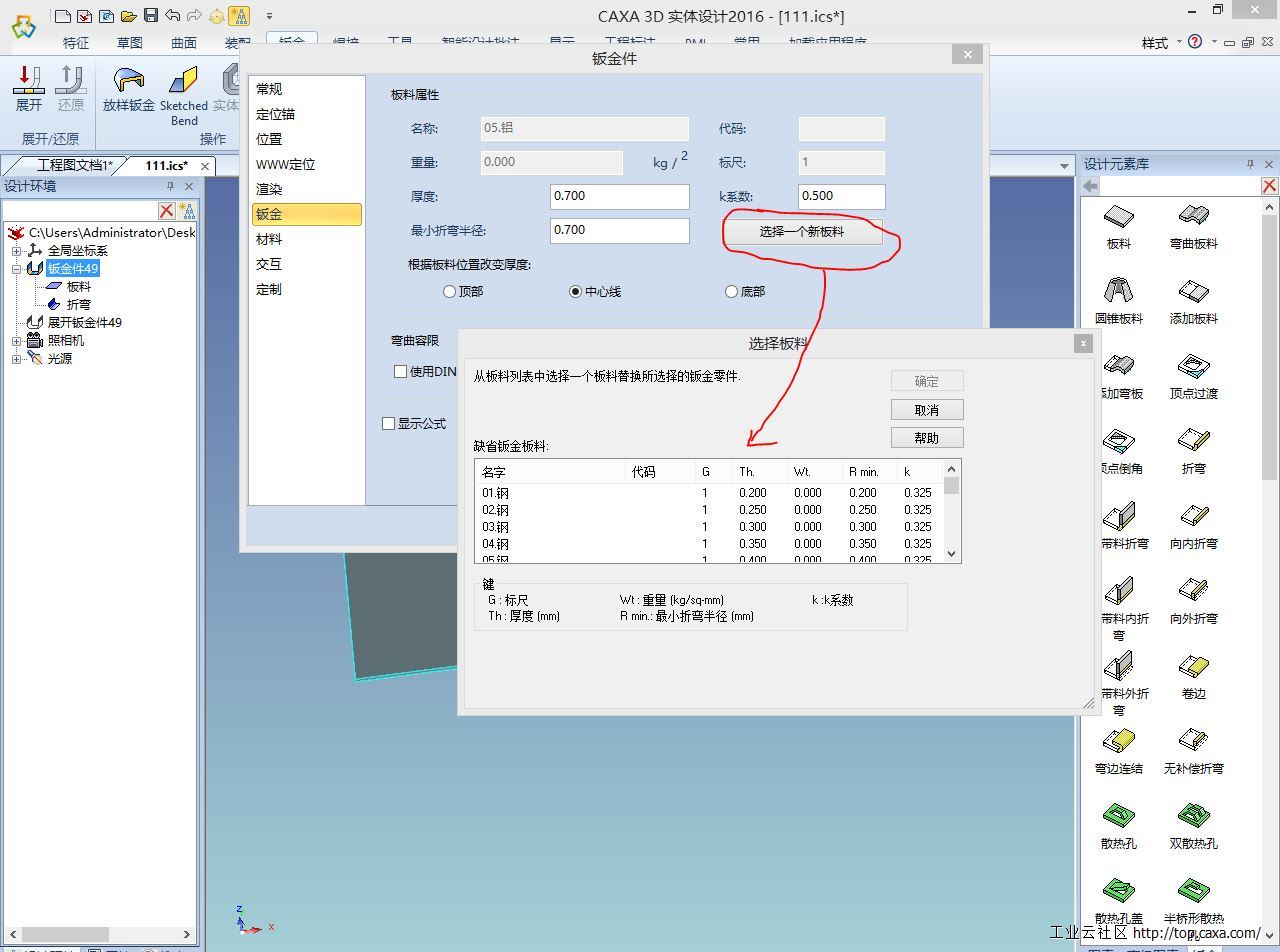Open the 草图 ribbon tab
Viewport: 1280px width, 952px height.
click(x=129, y=43)
